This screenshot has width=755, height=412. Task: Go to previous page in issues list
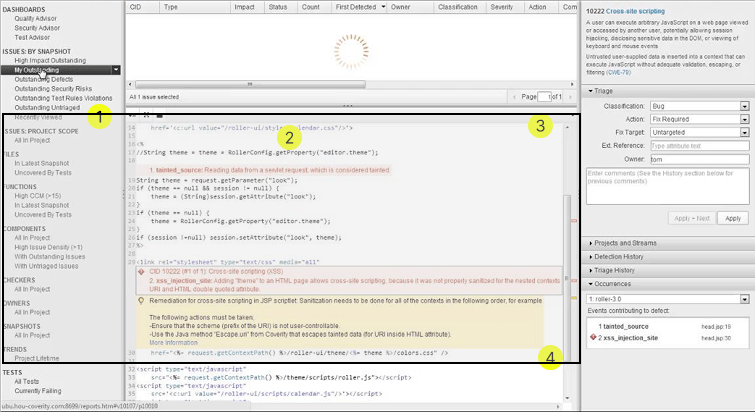coord(517,96)
